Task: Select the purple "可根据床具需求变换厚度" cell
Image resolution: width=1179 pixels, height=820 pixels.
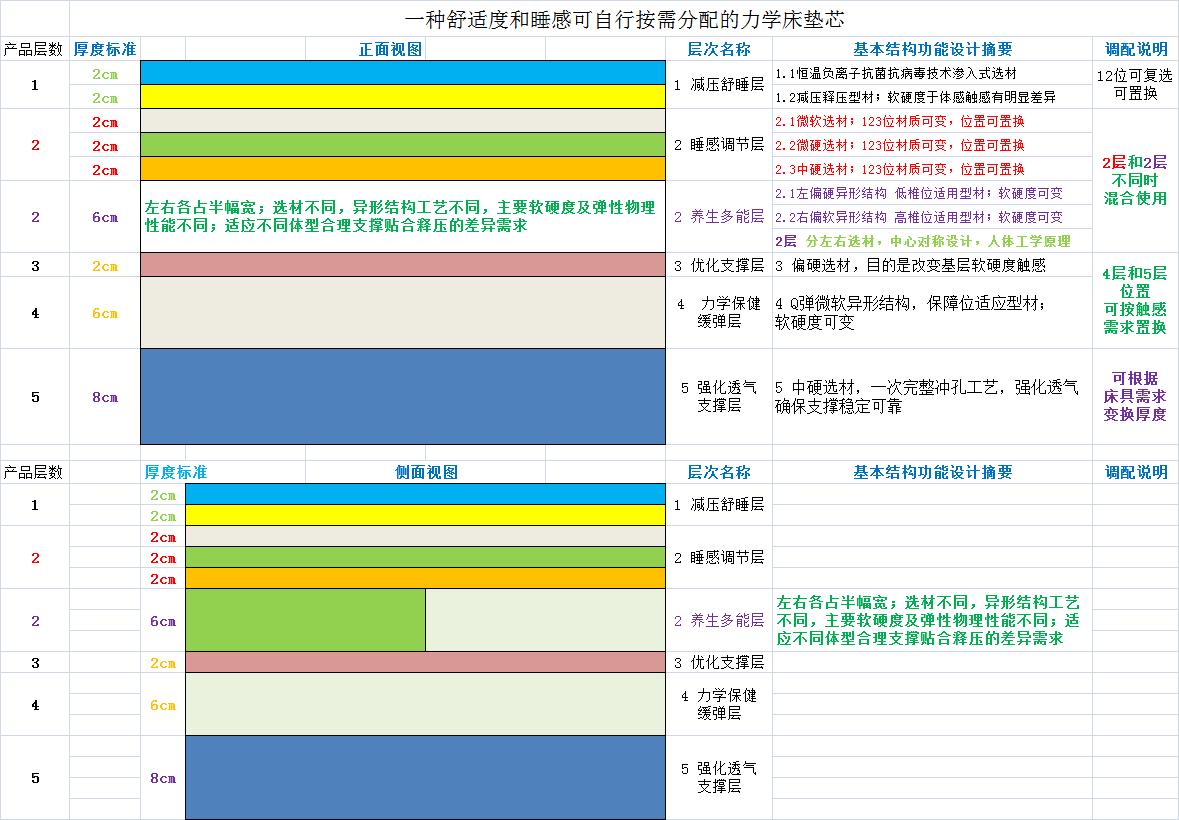Action: (x=1135, y=396)
